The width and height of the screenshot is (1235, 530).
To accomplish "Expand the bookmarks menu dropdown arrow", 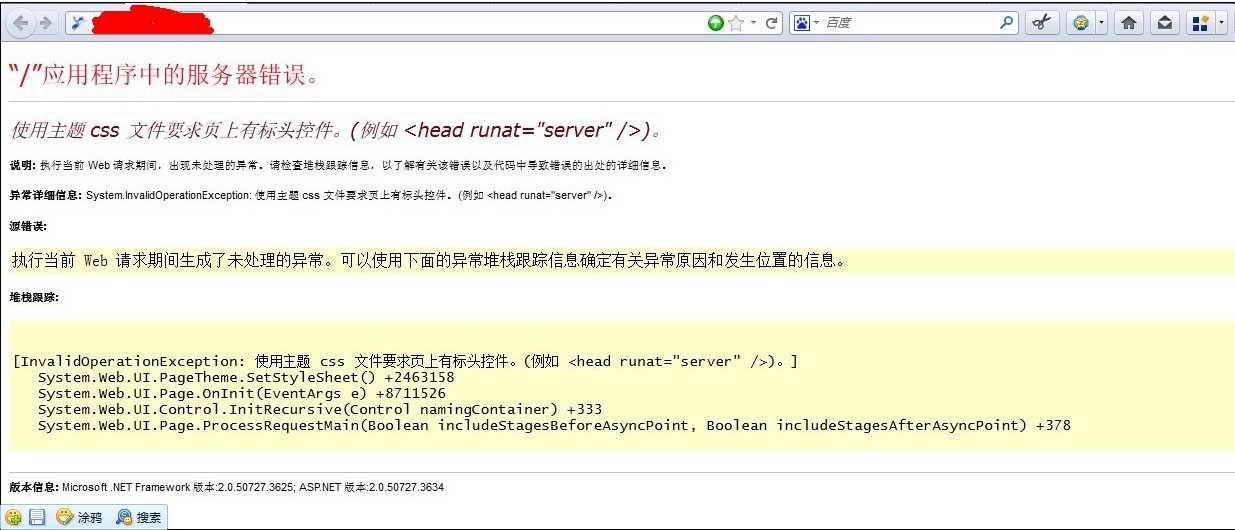I will (x=1221, y=23).
